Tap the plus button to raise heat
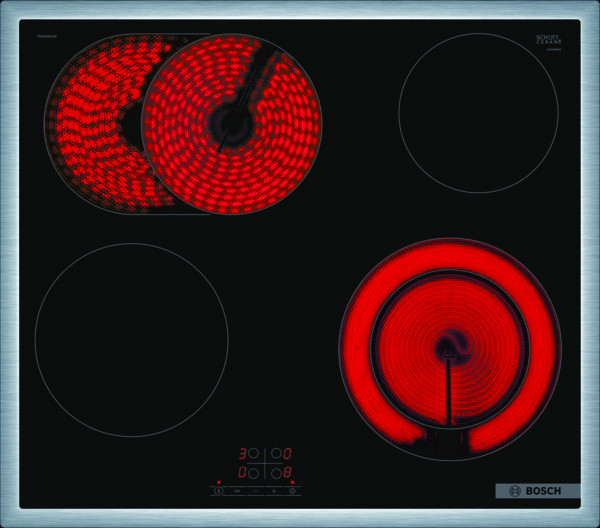The width and height of the screenshot is (600, 528). (274, 491)
